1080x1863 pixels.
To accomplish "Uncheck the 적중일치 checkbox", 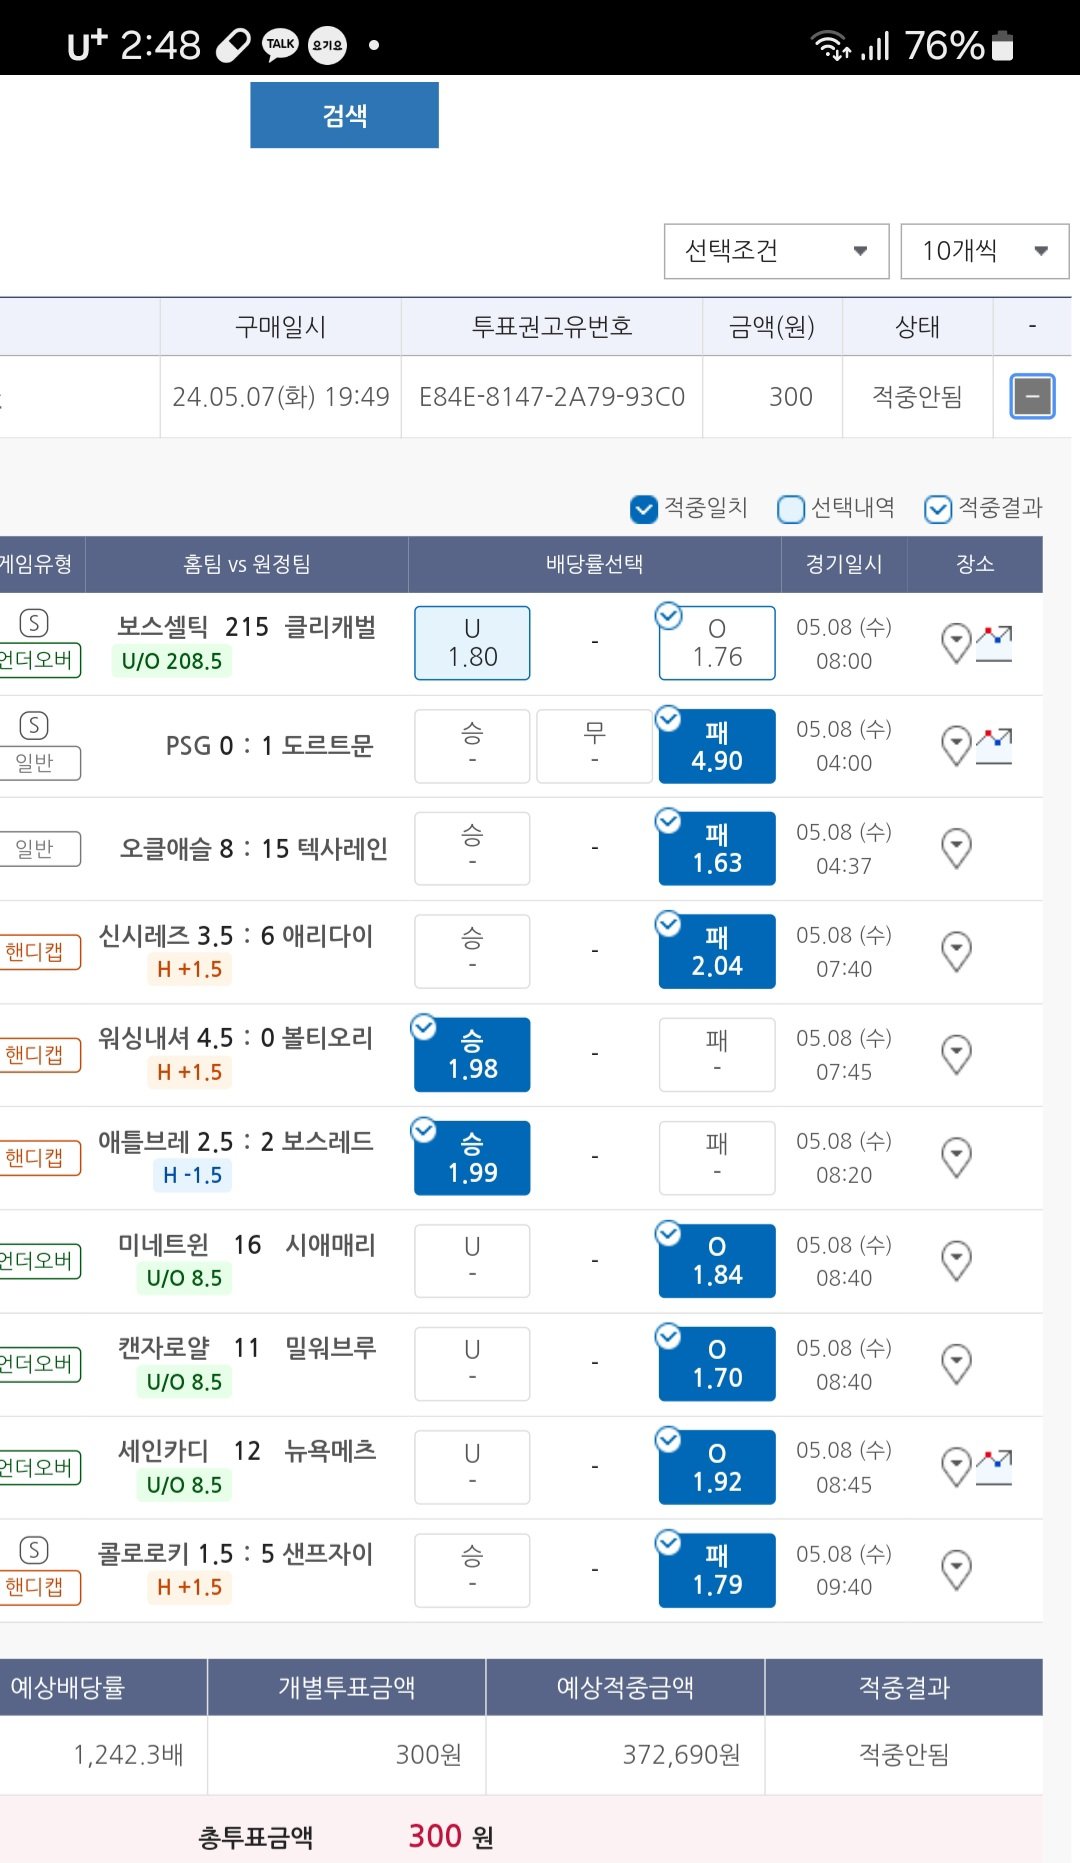I will (x=644, y=509).
